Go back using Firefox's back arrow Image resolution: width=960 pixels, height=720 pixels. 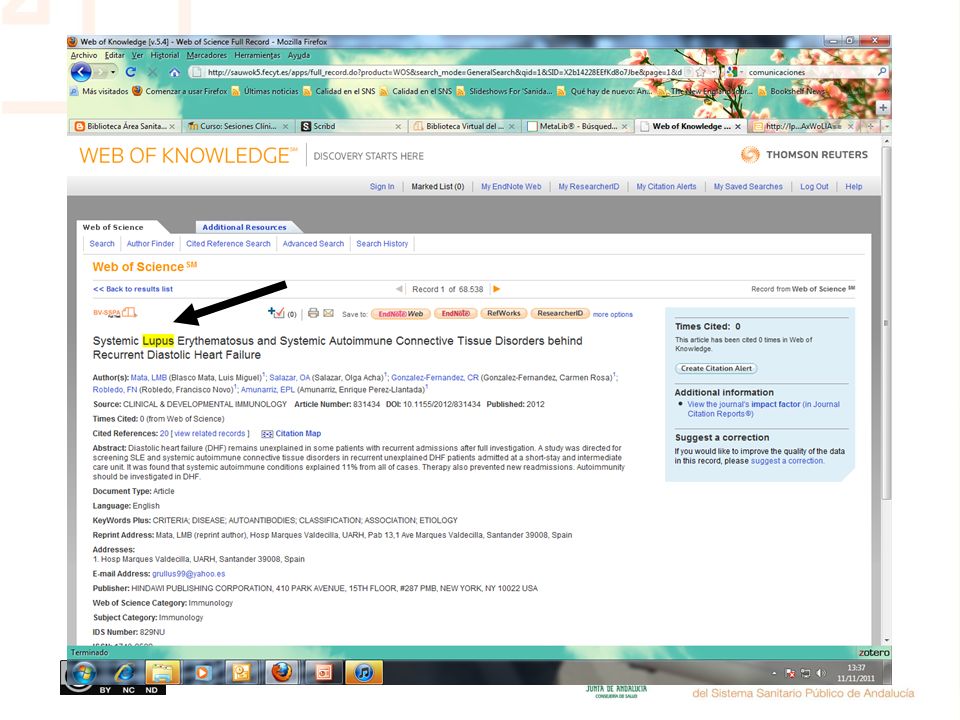tap(81, 72)
